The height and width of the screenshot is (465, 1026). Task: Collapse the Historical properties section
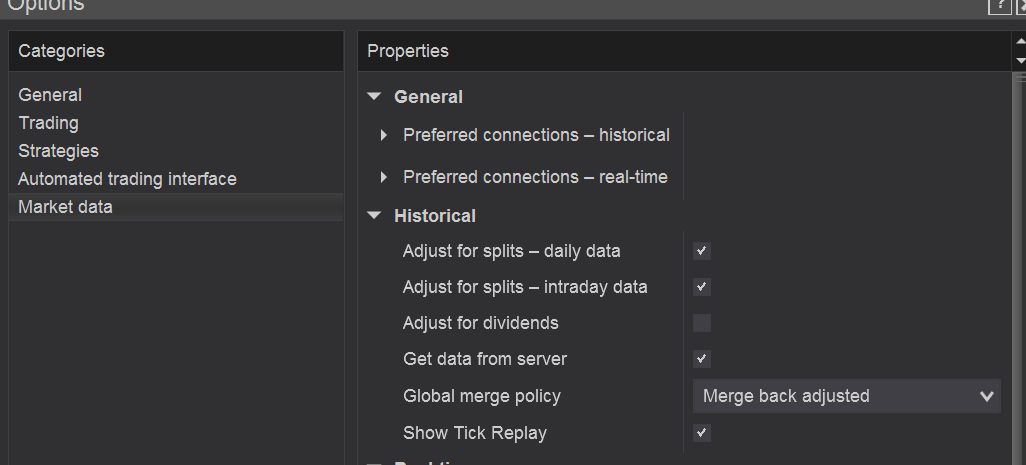tap(375, 215)
